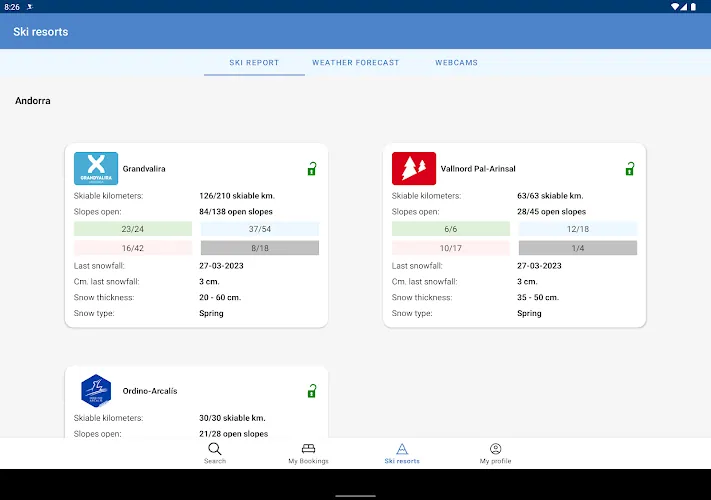The image size is (711, 500).
Task: Open My Bookings in bottom navigation
Action: (x=308, y=454)
